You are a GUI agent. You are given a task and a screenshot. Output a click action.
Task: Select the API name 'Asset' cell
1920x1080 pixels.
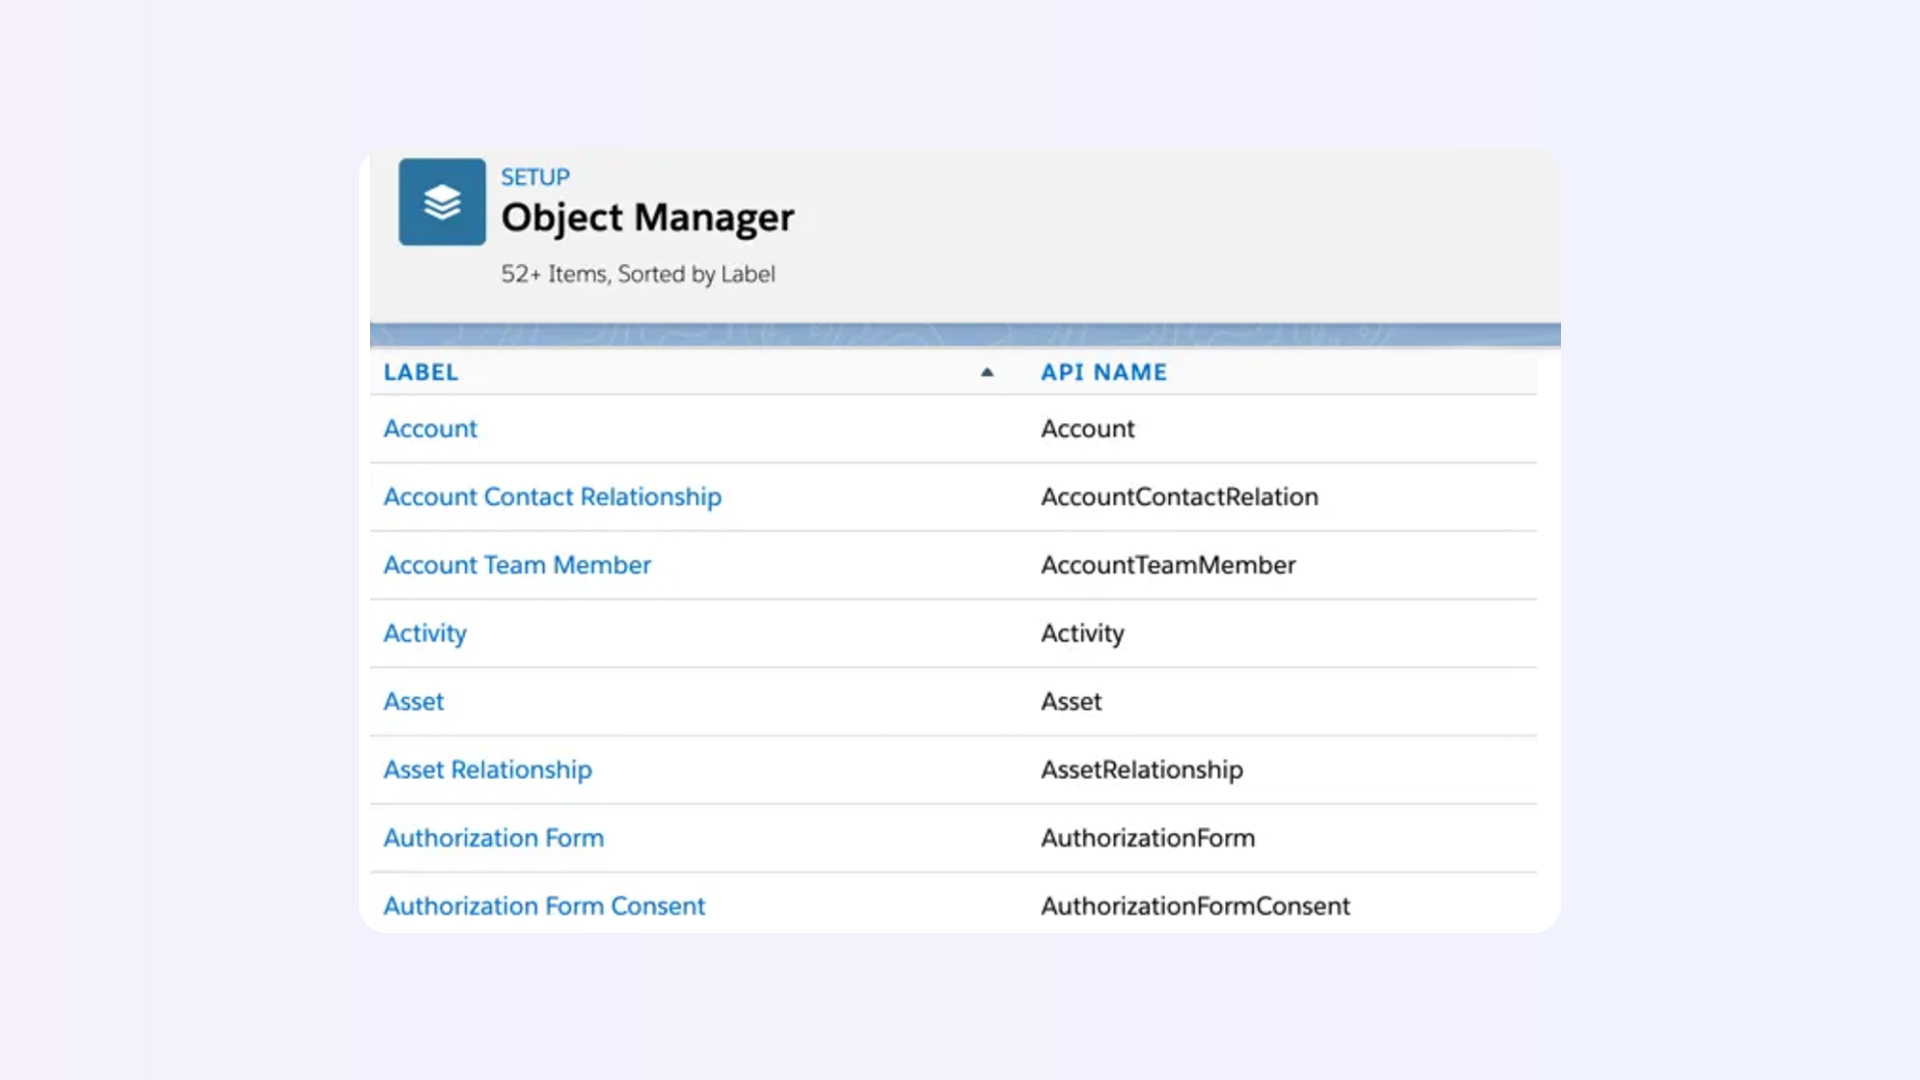point(1072,702)
